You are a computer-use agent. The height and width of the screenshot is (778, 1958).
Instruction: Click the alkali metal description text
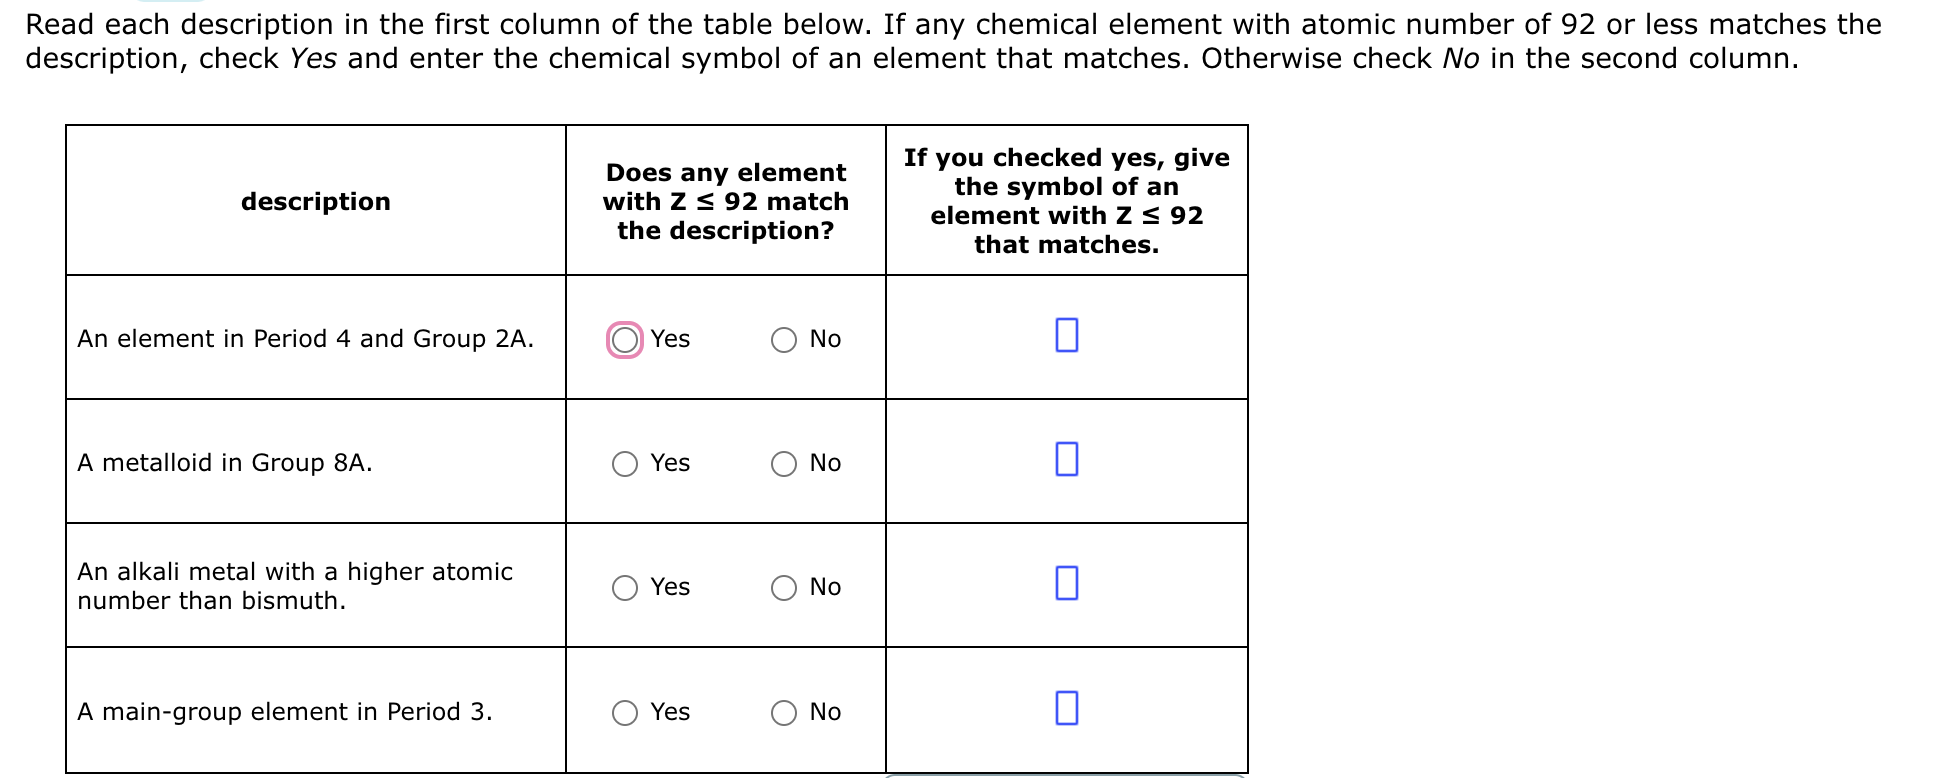pos(295,586)
